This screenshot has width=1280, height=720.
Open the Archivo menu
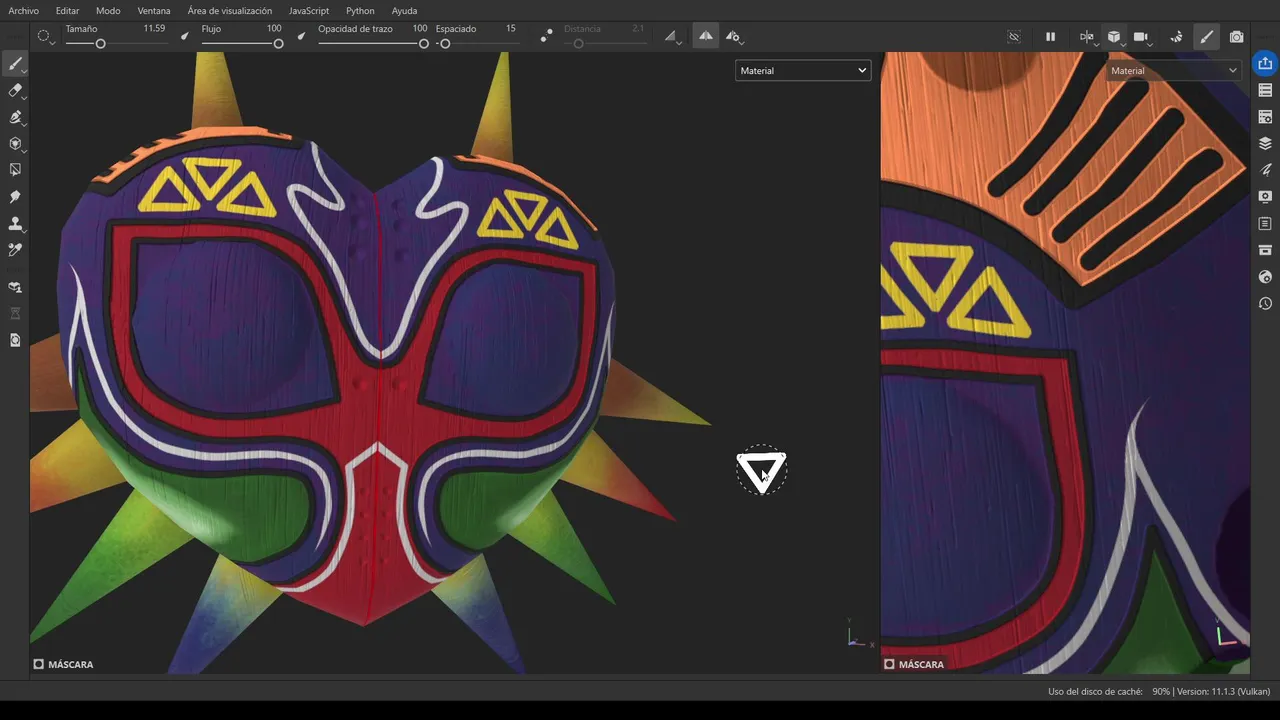tap(23, 11)
